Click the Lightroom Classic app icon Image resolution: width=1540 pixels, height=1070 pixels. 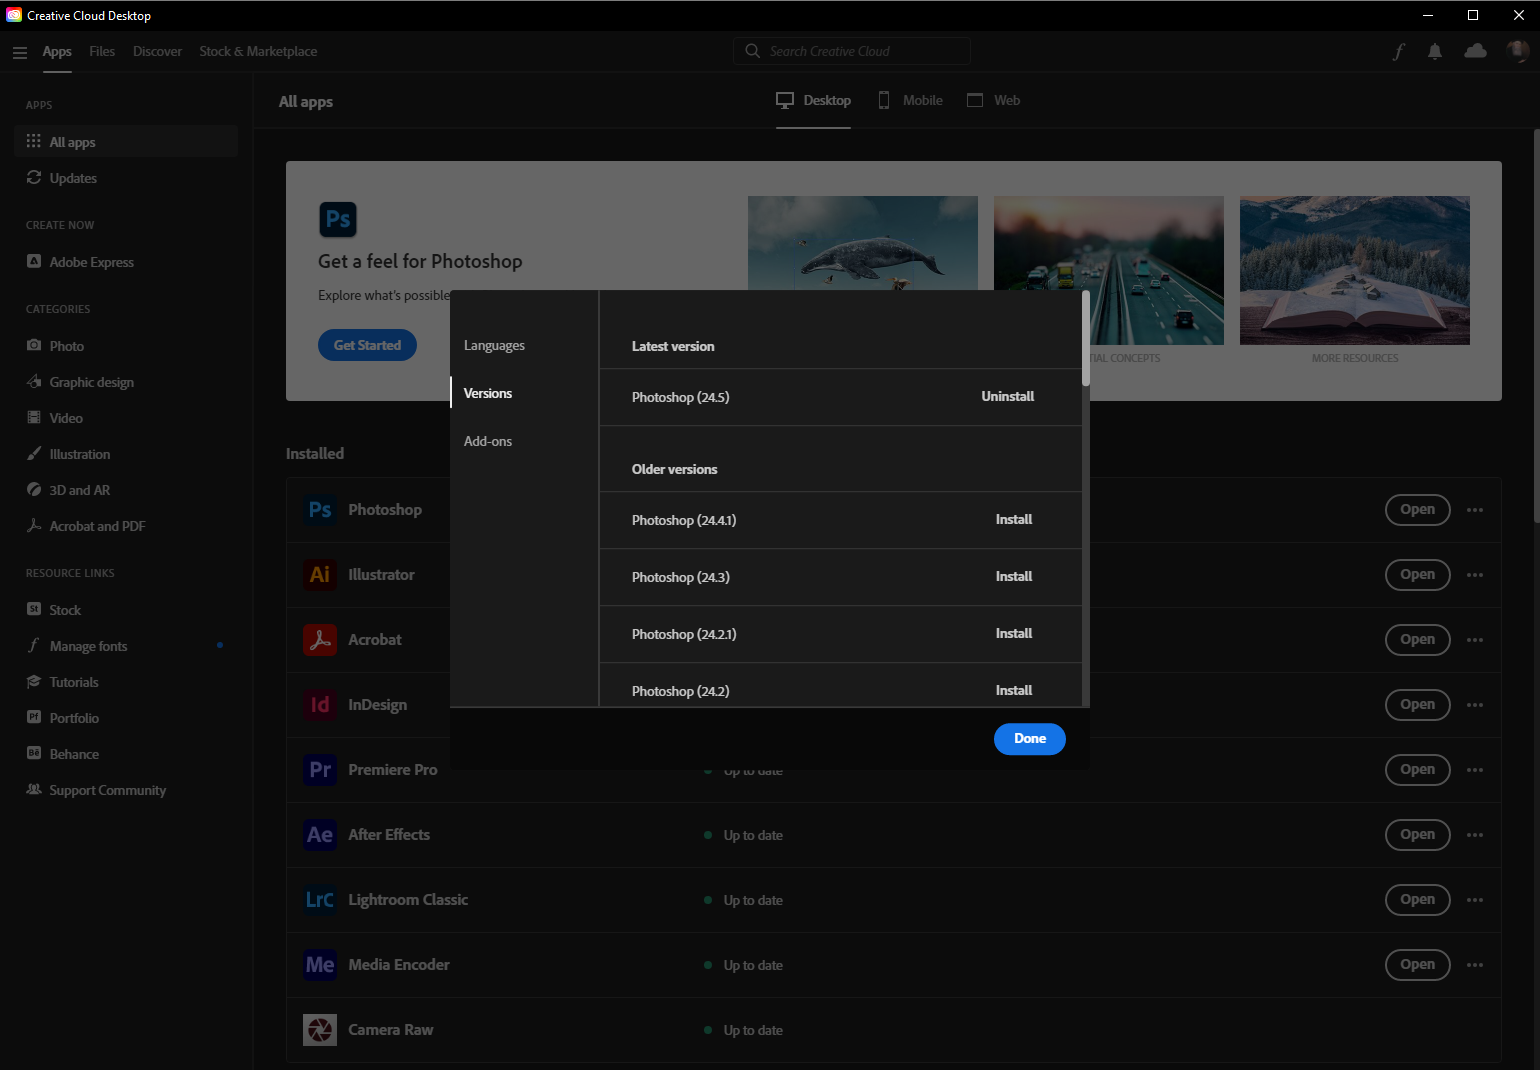[x=320, y=899]
